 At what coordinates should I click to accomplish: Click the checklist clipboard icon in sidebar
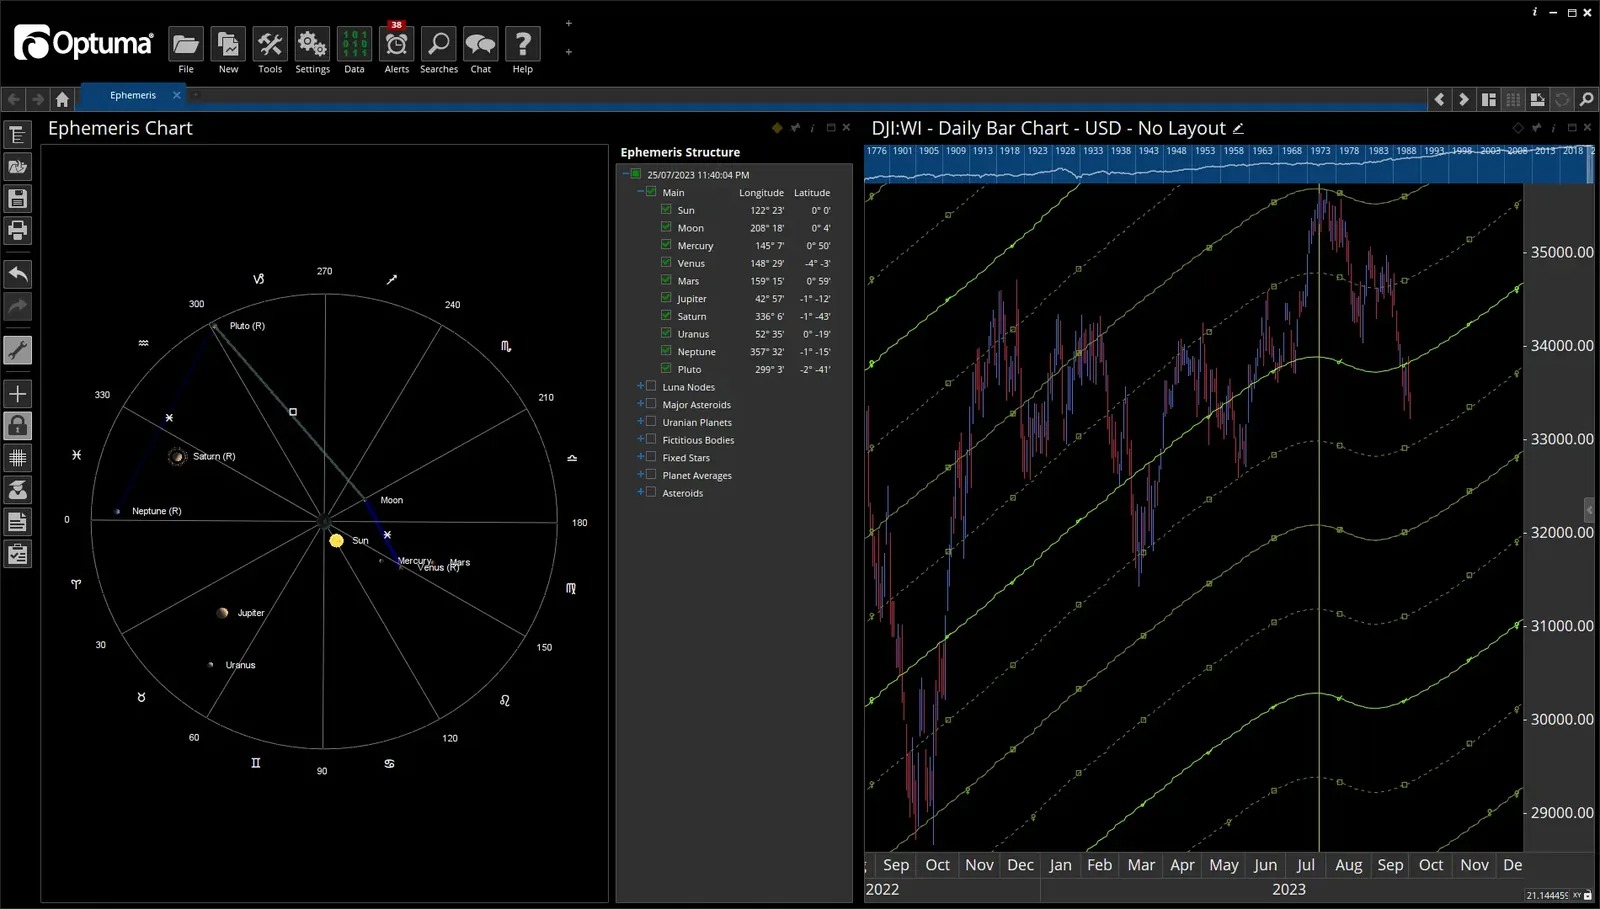click(x=17, y=554)
